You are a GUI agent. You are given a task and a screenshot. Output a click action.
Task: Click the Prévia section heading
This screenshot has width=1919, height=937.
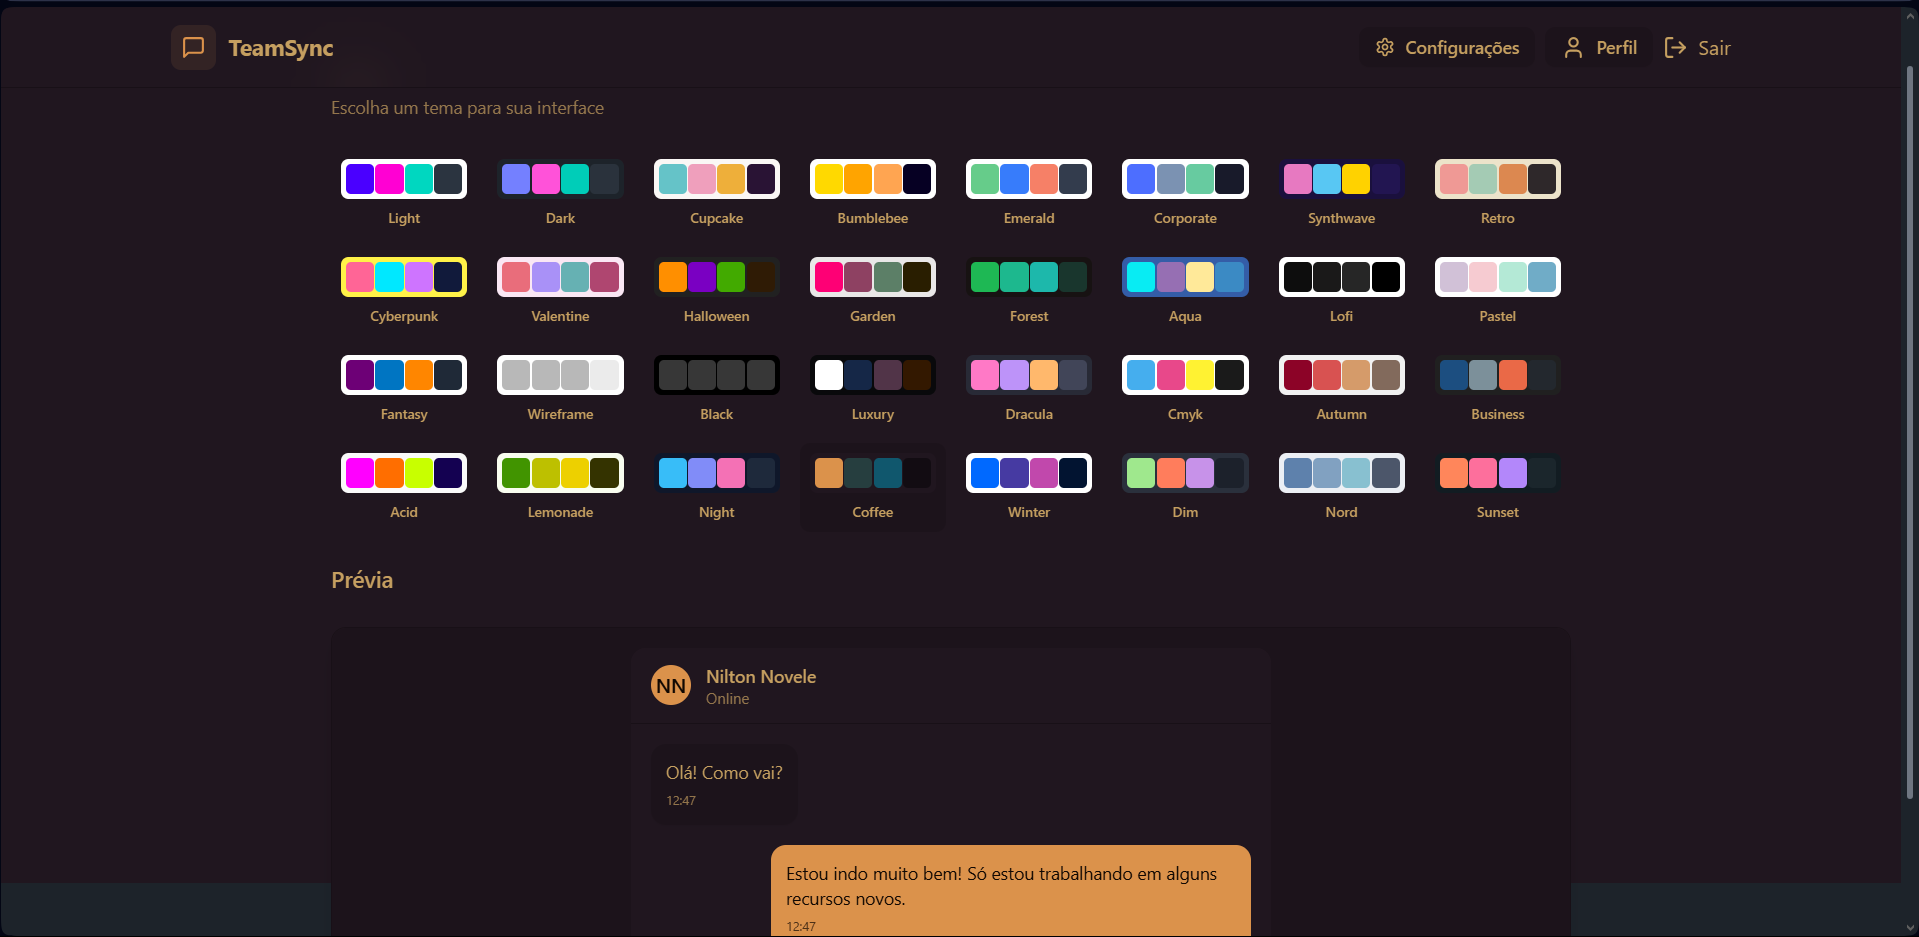362,580
